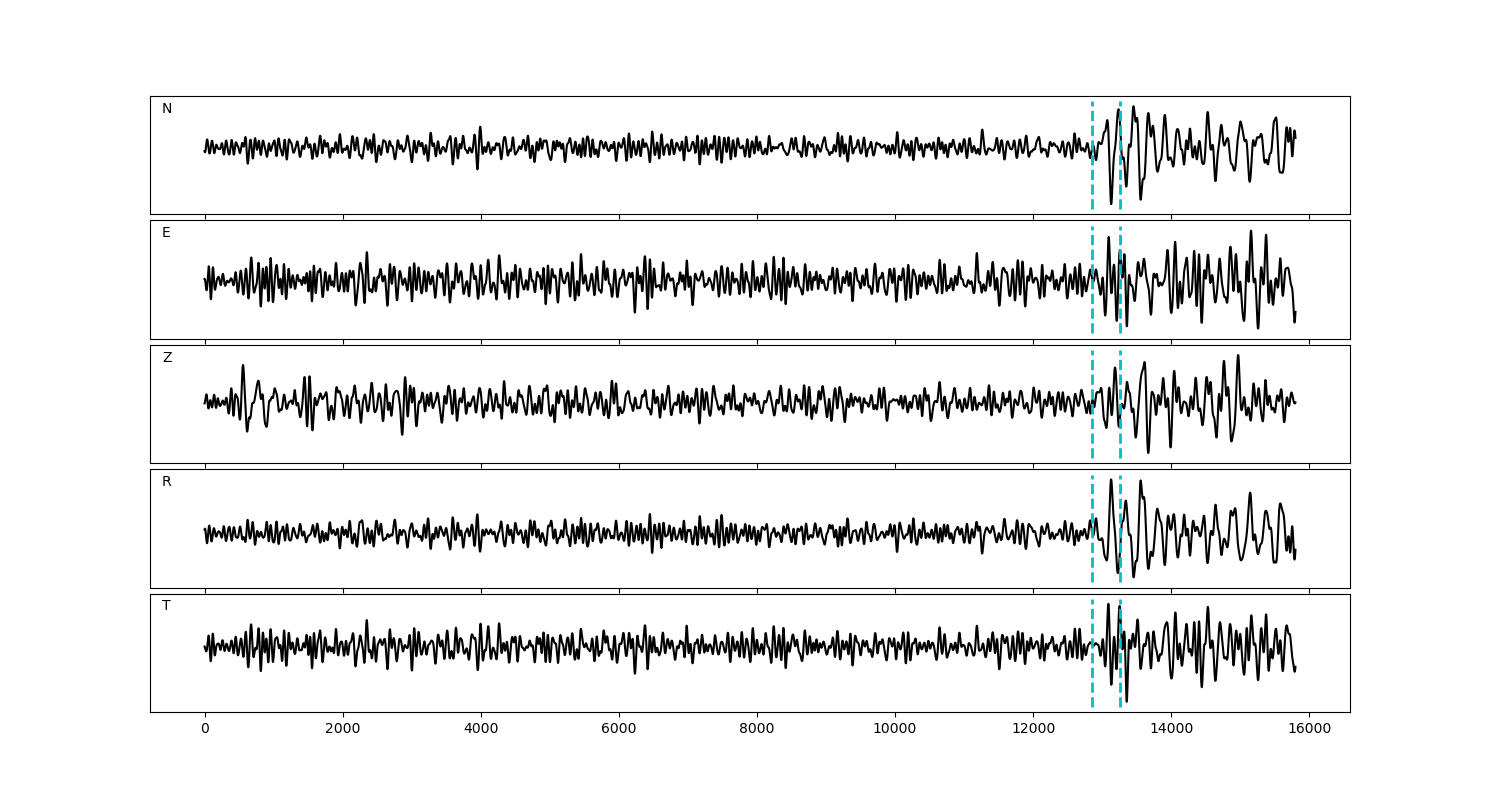The height and width of the screenshot is (800, 1500).
Task: Click the 16000 x-axis tick label
Action: (x=1309, y=730)
